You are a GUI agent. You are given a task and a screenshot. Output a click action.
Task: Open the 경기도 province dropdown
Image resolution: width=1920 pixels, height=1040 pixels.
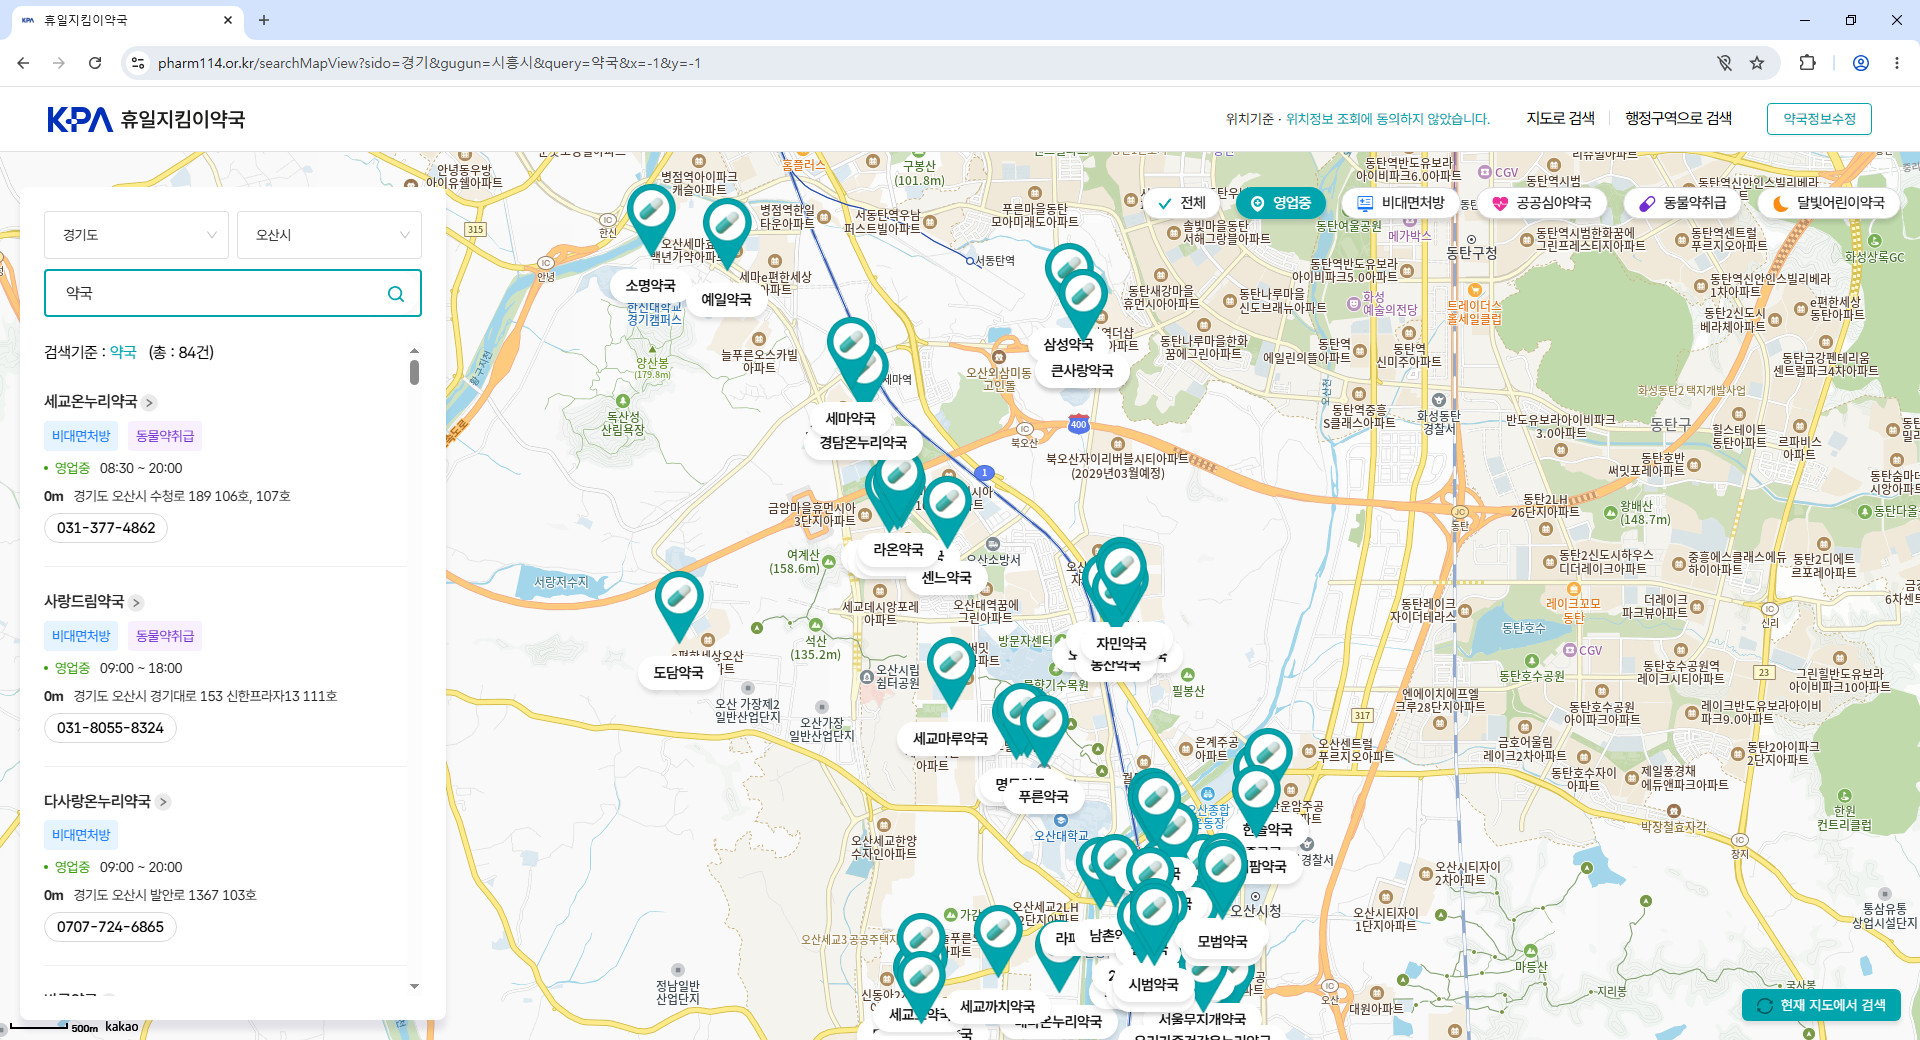click(x=137, y=235)
